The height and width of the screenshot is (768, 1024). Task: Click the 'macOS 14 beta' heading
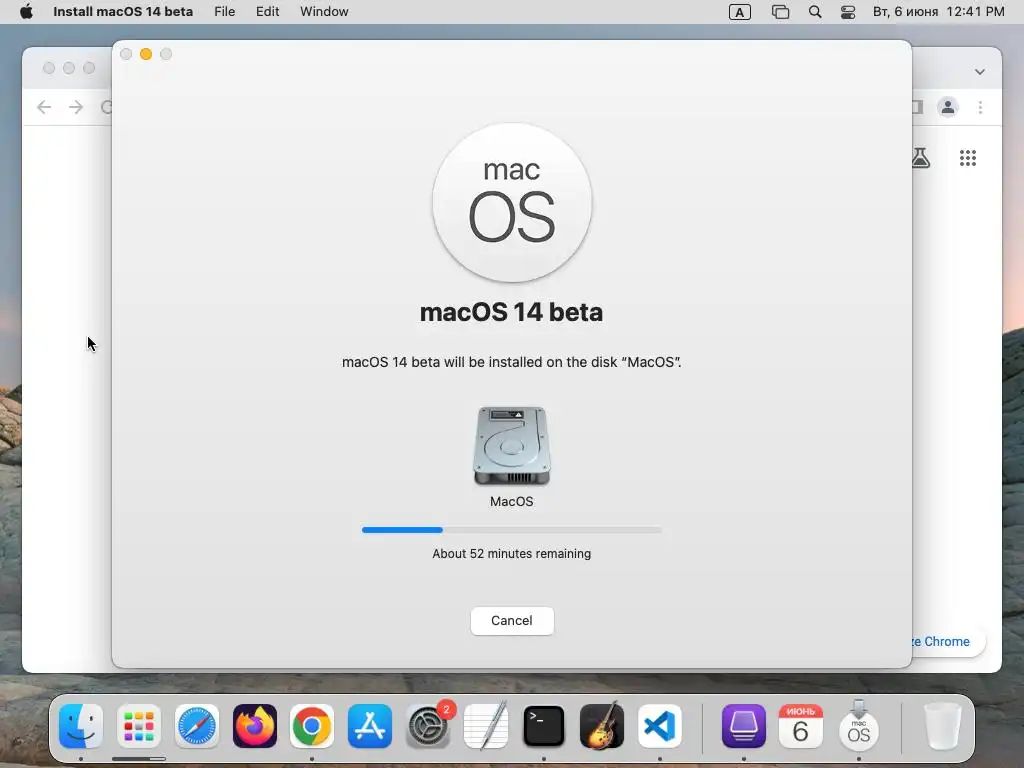(x=511, y=312)
